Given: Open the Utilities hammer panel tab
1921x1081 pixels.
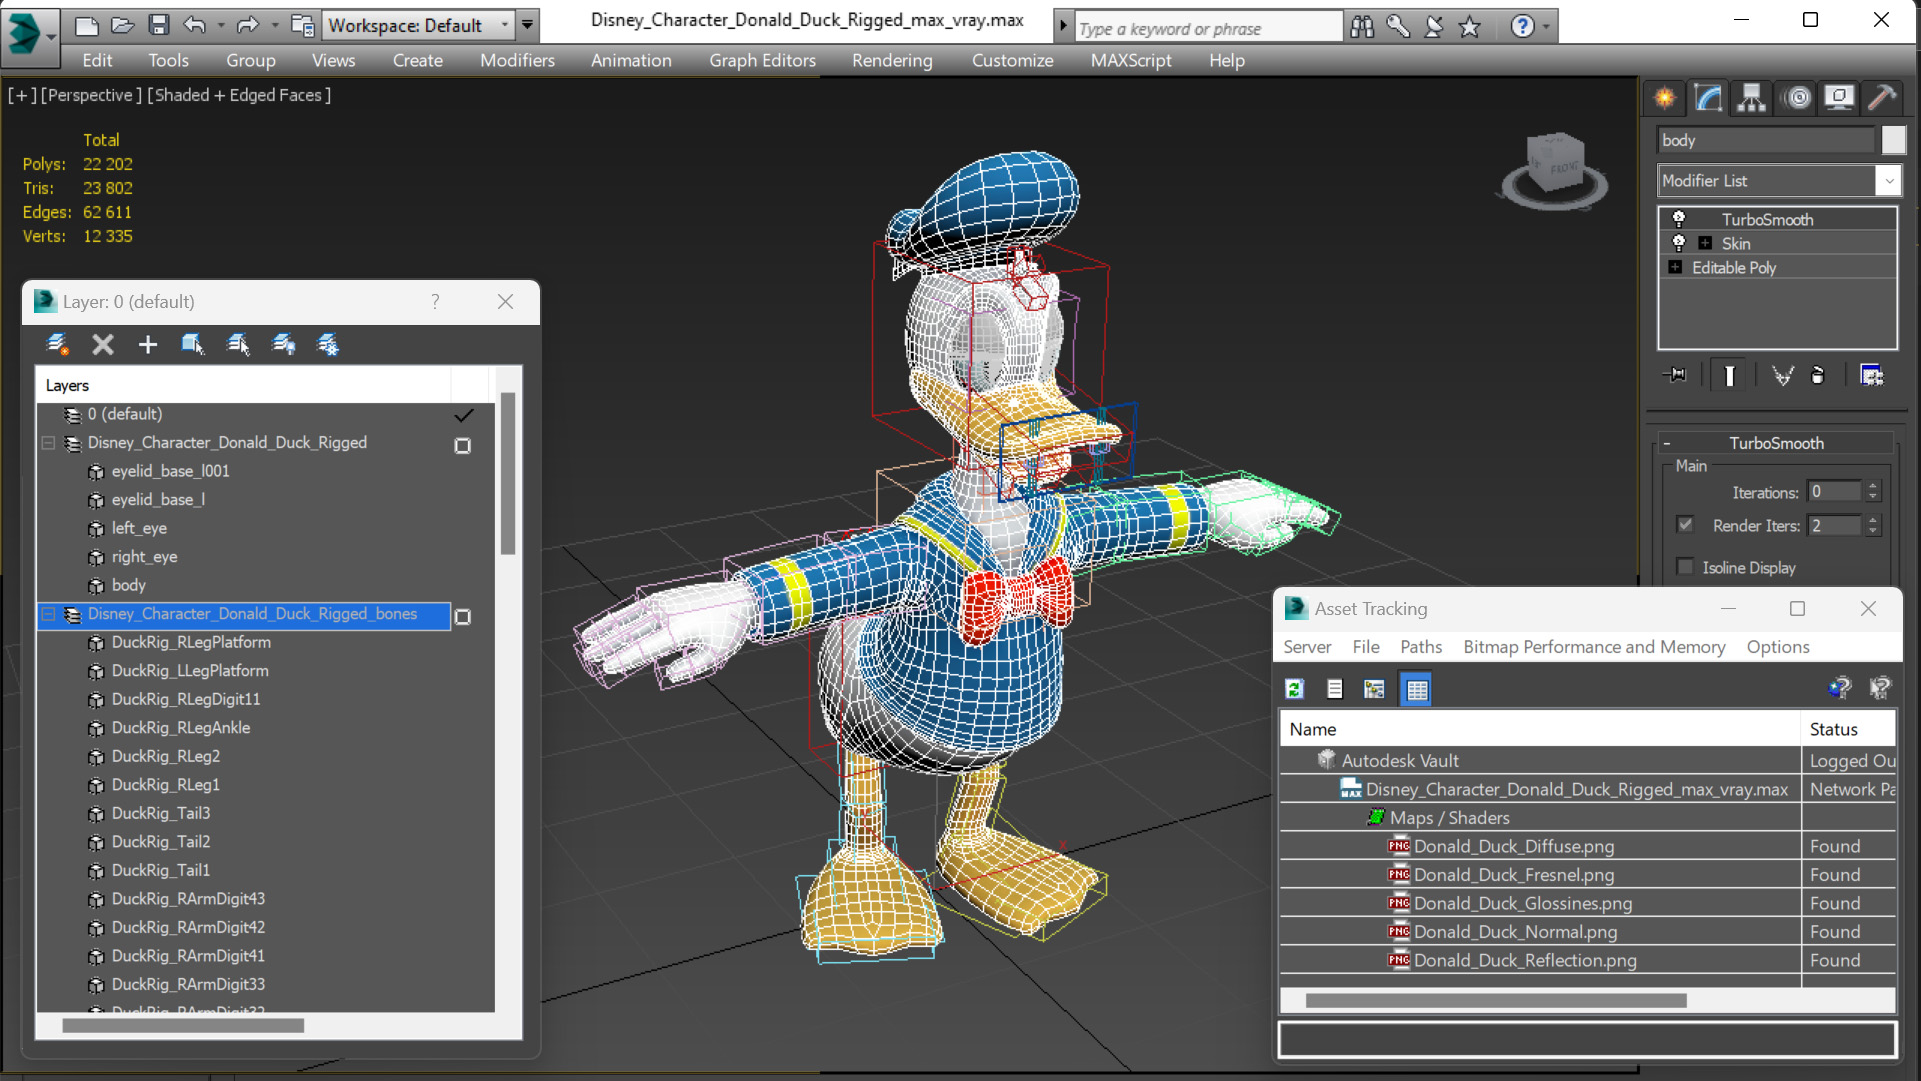Looking at the screenshot, I should pyautogui.click(x=1882, y=97).
